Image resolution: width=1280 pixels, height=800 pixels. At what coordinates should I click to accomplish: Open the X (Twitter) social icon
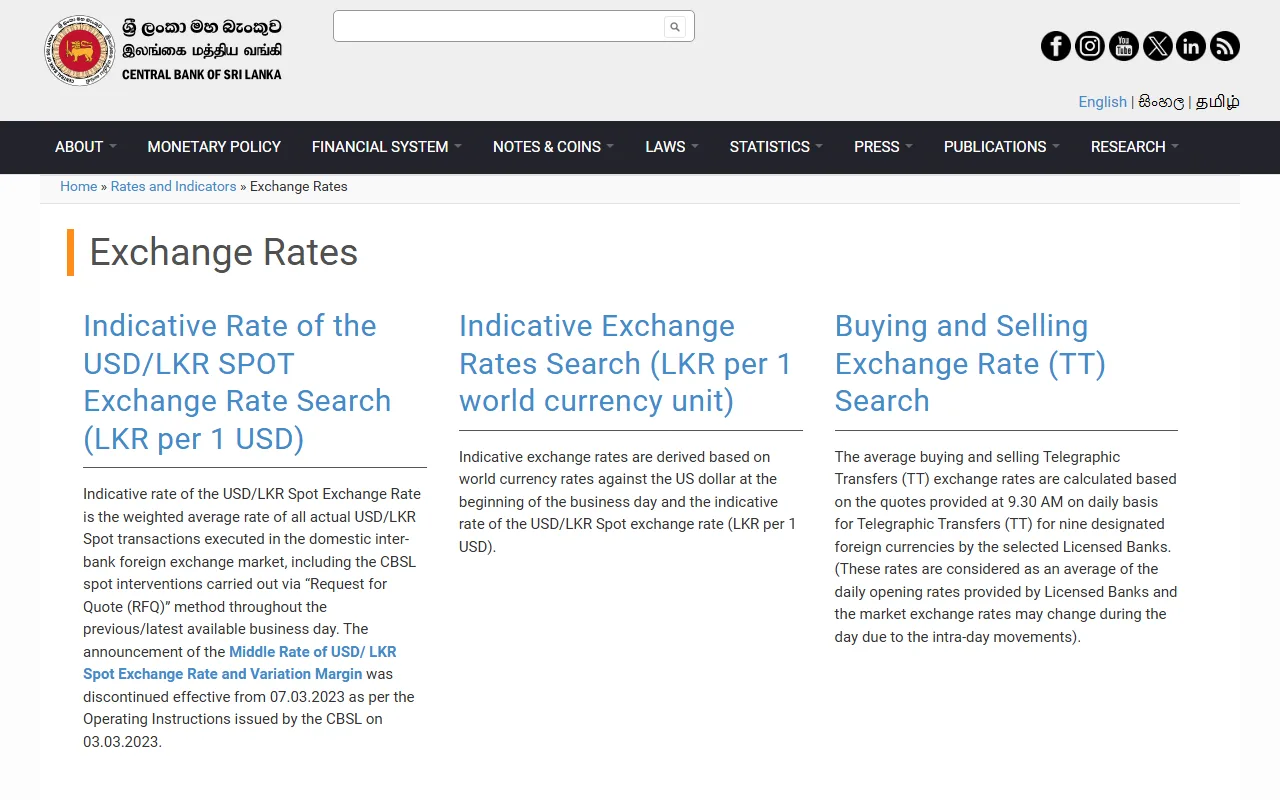click(1158, 46)
